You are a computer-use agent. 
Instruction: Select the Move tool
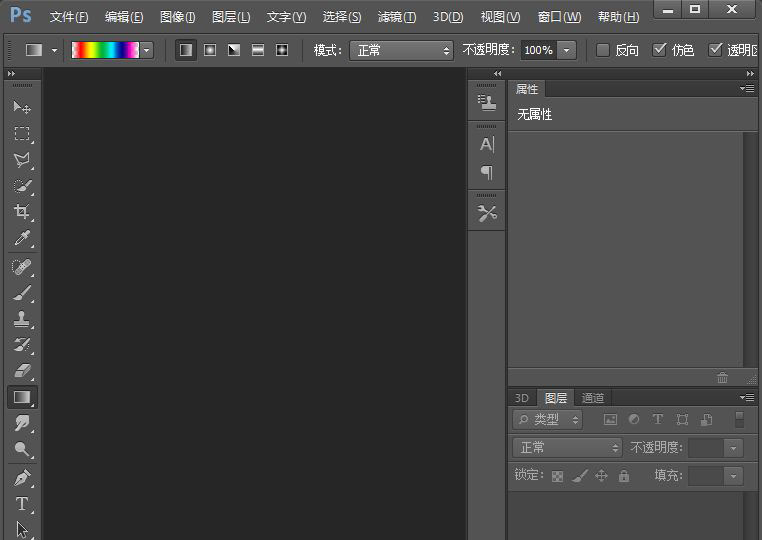point(22,106)
